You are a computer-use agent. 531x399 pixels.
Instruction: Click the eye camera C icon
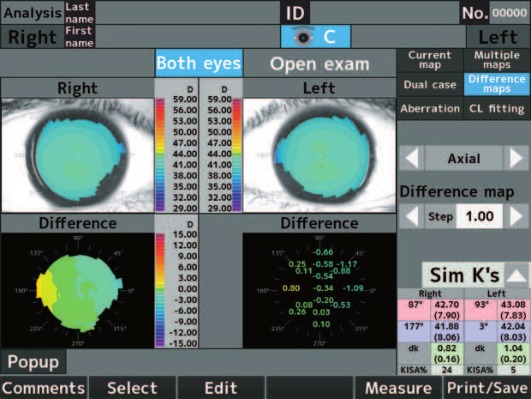pyautogui.click(x=316, y=37)
